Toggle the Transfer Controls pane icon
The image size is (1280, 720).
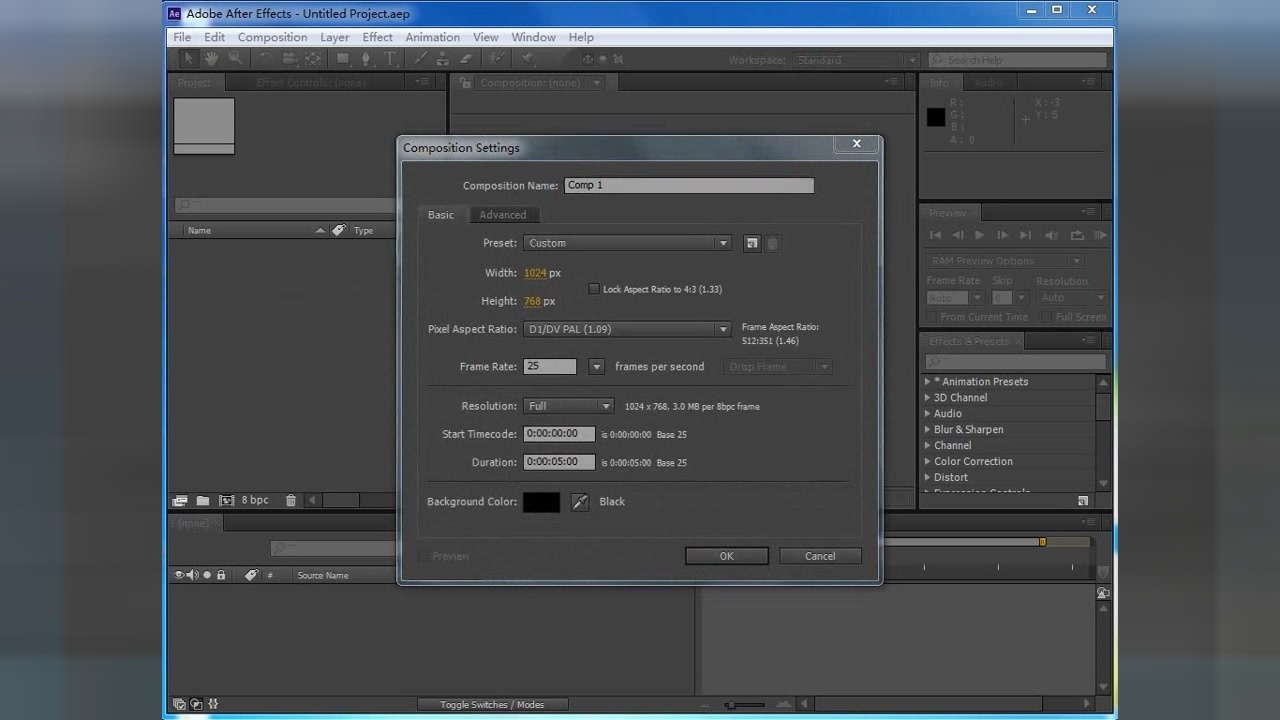pos(196,704)
